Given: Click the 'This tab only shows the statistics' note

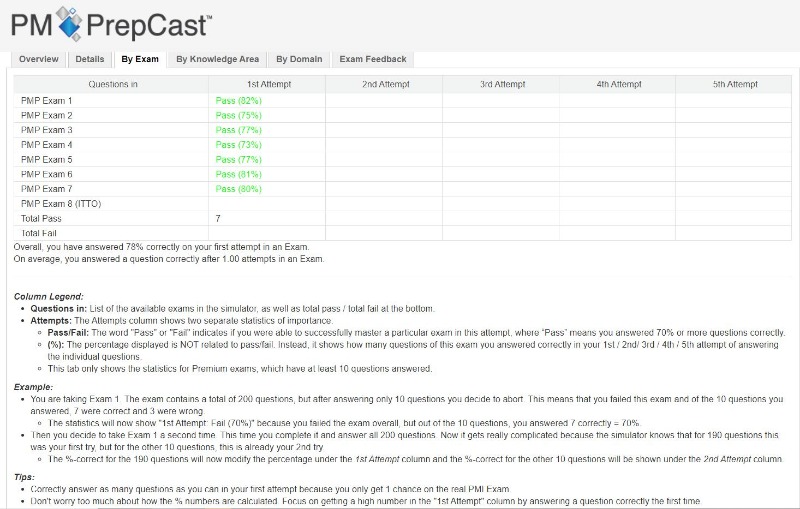Looking at the screenshot, I should pyautogui.click(x=240, y=369).
